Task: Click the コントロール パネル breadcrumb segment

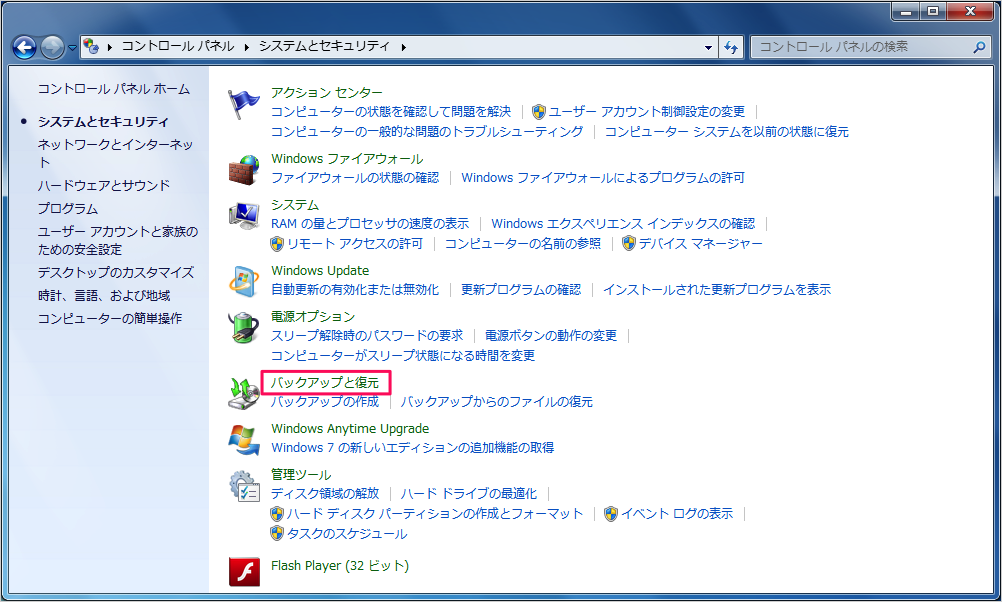Action: 178,46
